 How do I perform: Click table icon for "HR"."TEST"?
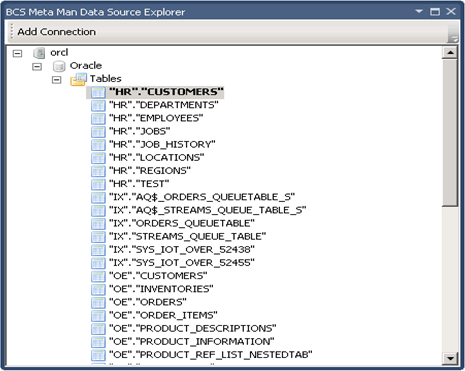point(98,184)
